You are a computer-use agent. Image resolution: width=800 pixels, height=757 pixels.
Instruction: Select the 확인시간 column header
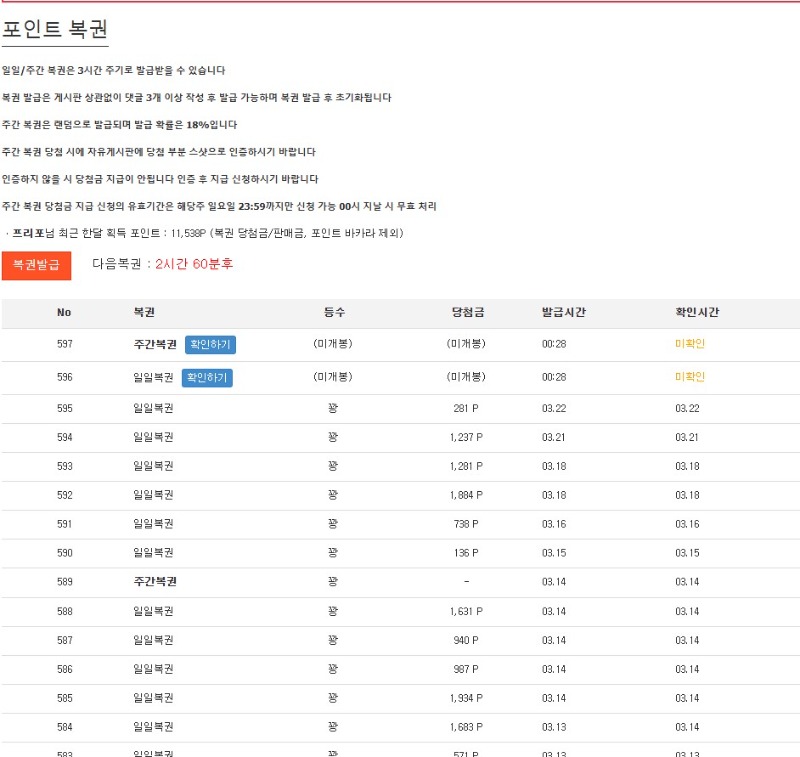[x=697, y=313]
